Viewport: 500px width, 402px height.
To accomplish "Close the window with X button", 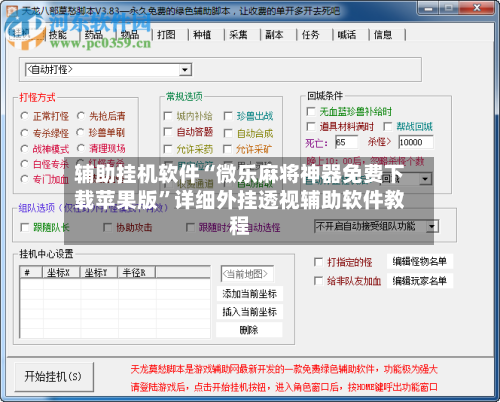I will click(x=477, y=7).
